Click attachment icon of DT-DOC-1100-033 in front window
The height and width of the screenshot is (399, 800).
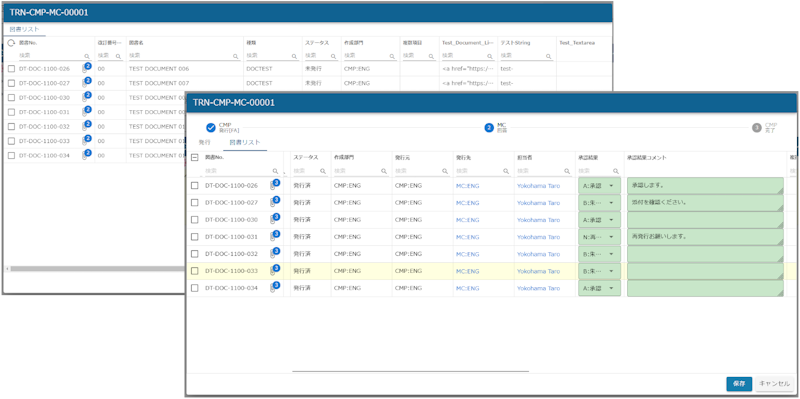pos(275,270)
